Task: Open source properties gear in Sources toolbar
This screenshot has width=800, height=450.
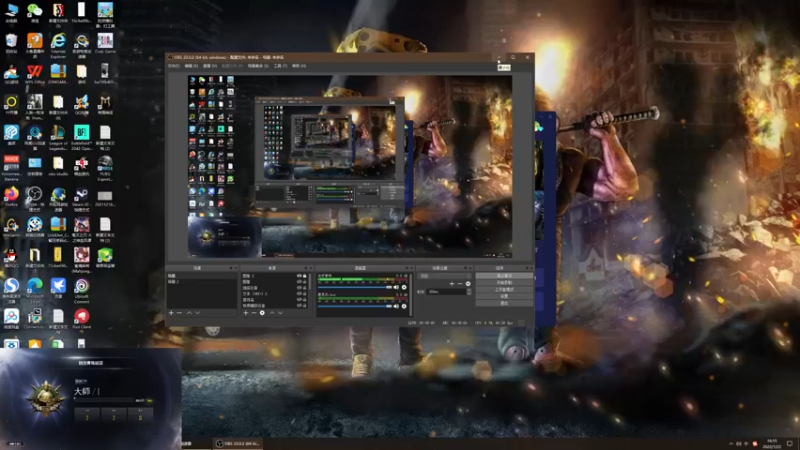Action: tap(262, 313)
